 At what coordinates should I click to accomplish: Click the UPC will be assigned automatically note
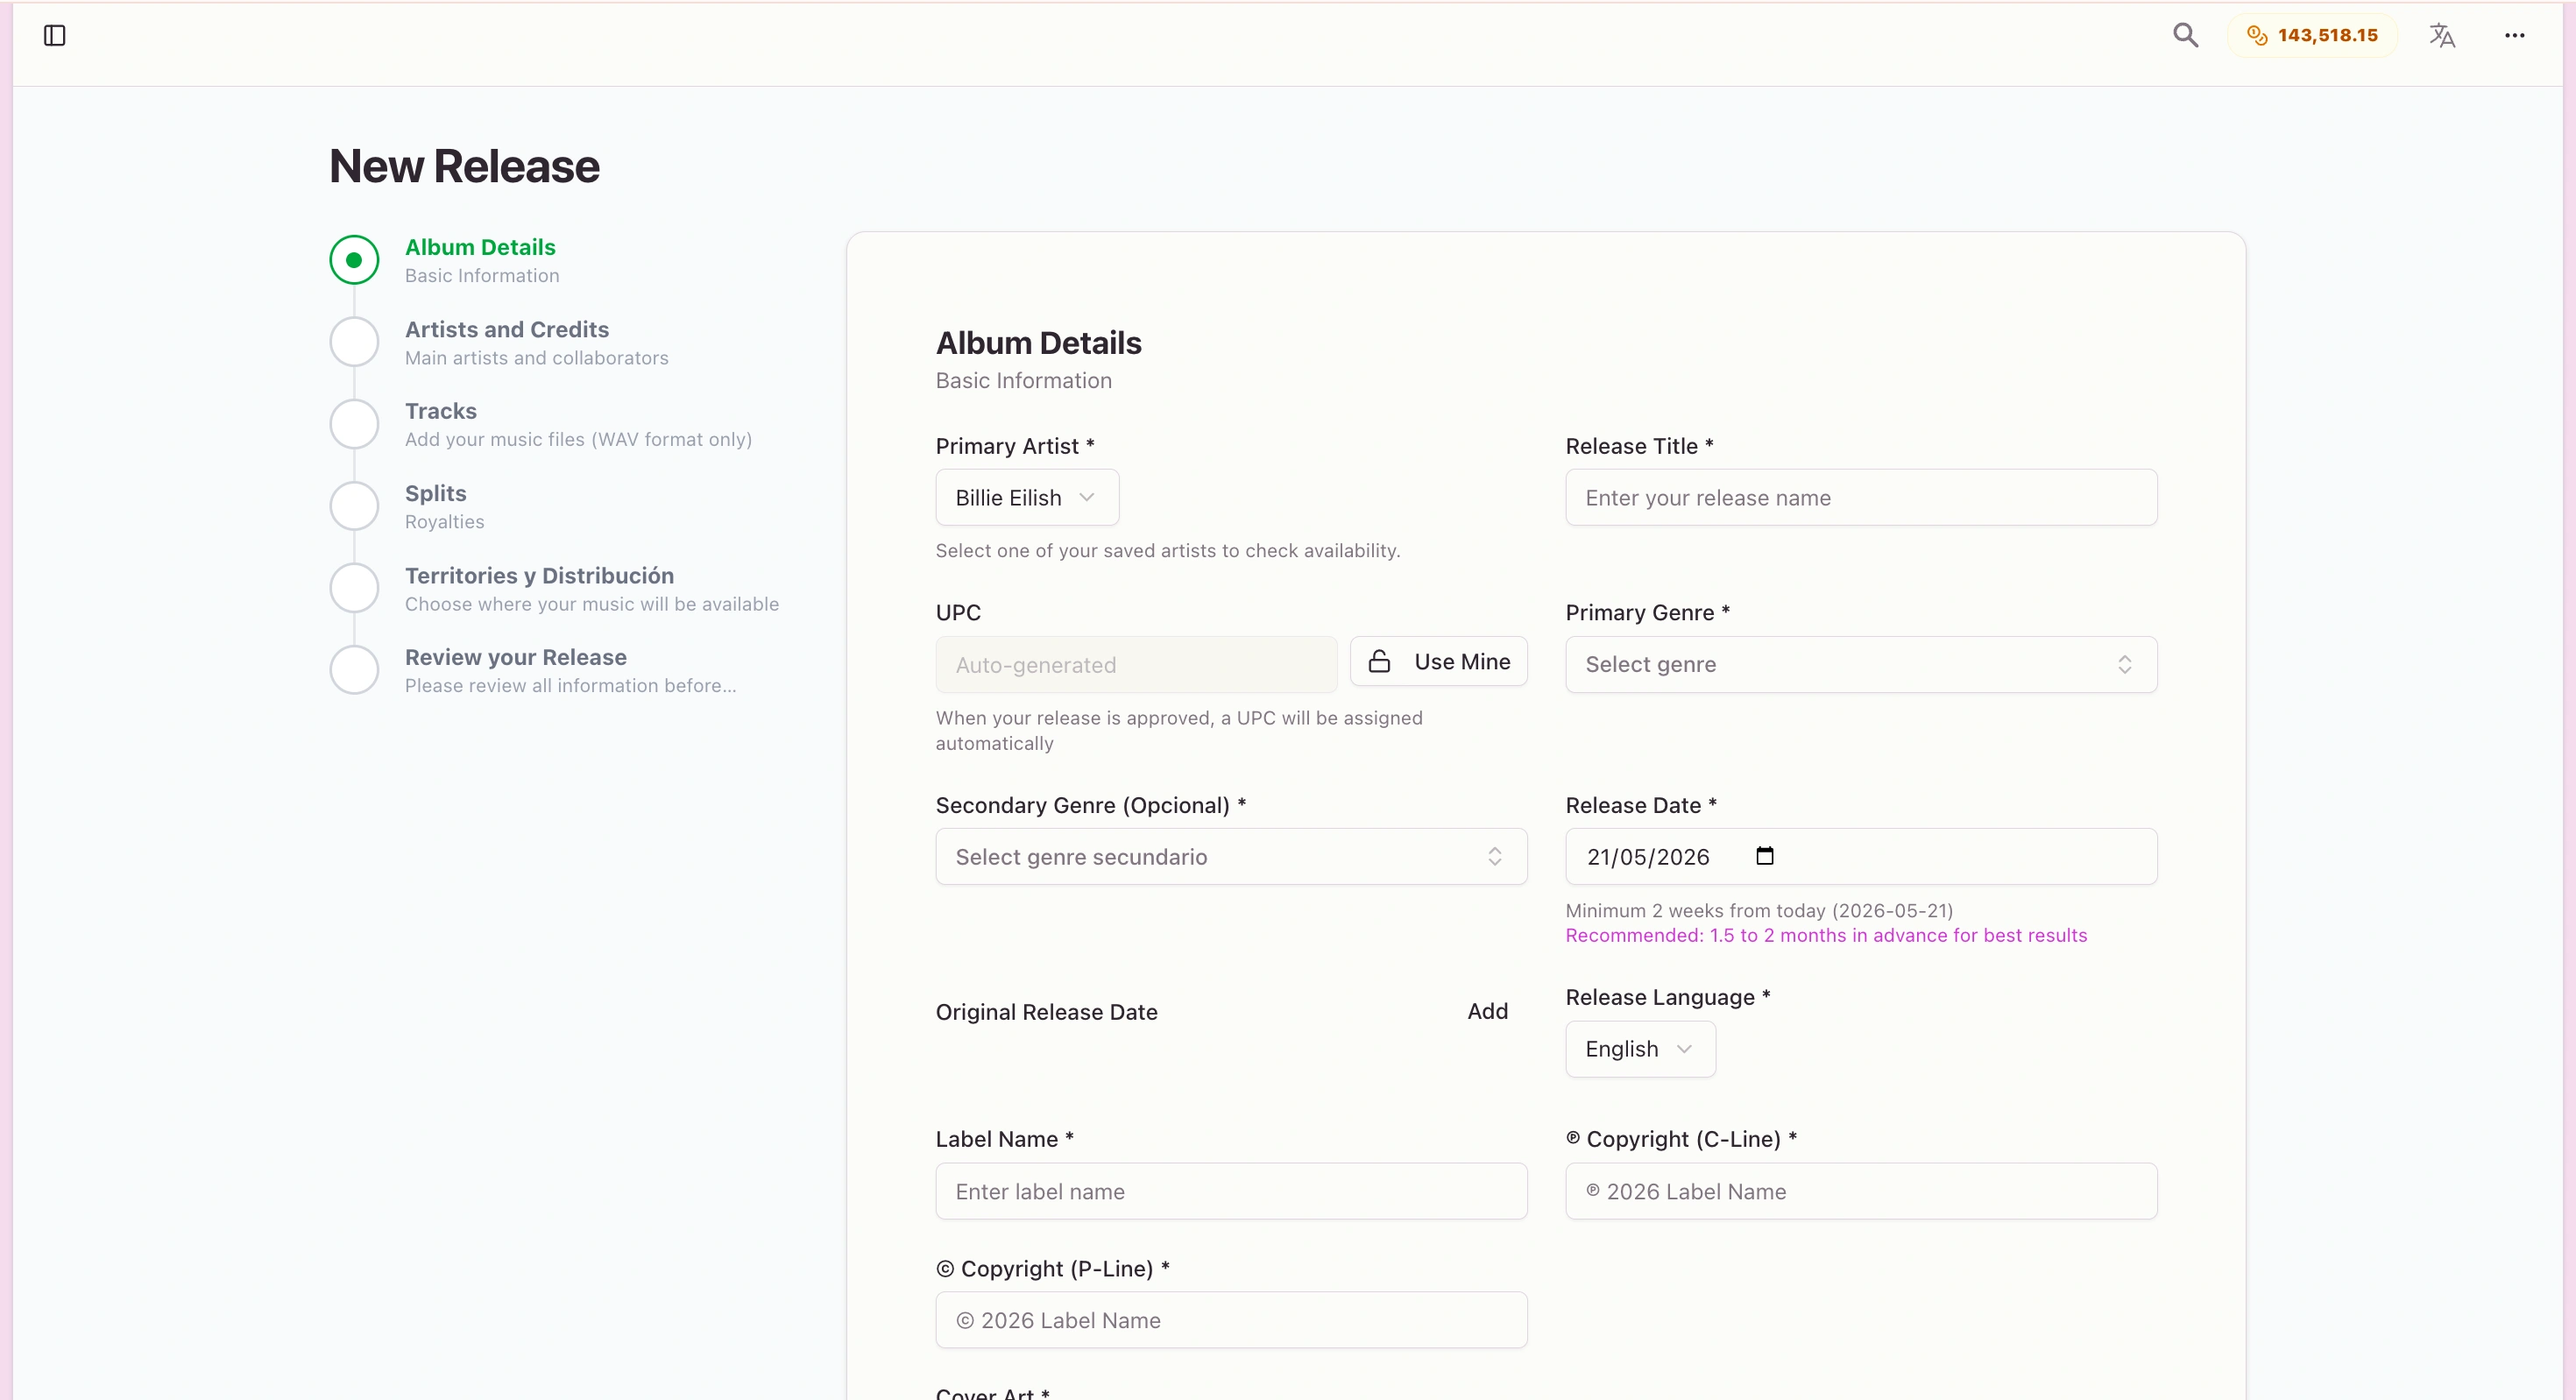(1179, 730)
